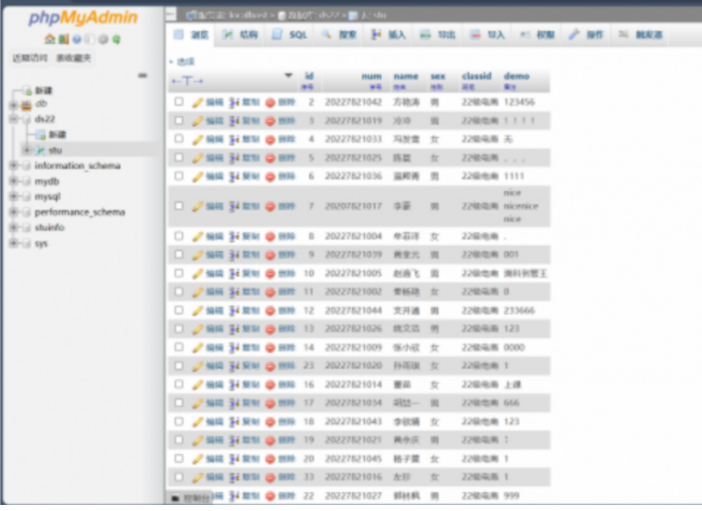Click the red delete icon for row id 13
This screenshot has height=511, width=702.
click(270, 329)
